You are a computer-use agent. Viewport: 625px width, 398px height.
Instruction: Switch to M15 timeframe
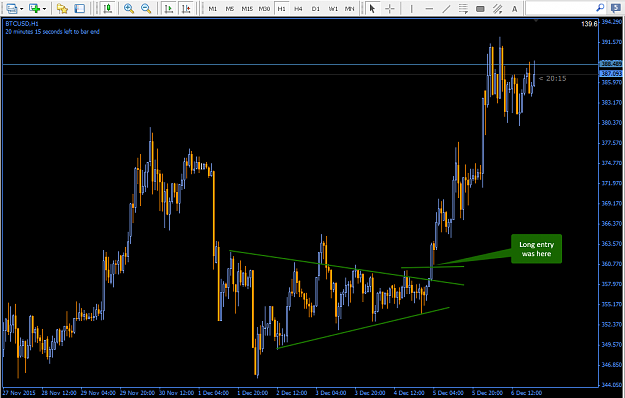[x=247, y=9]
